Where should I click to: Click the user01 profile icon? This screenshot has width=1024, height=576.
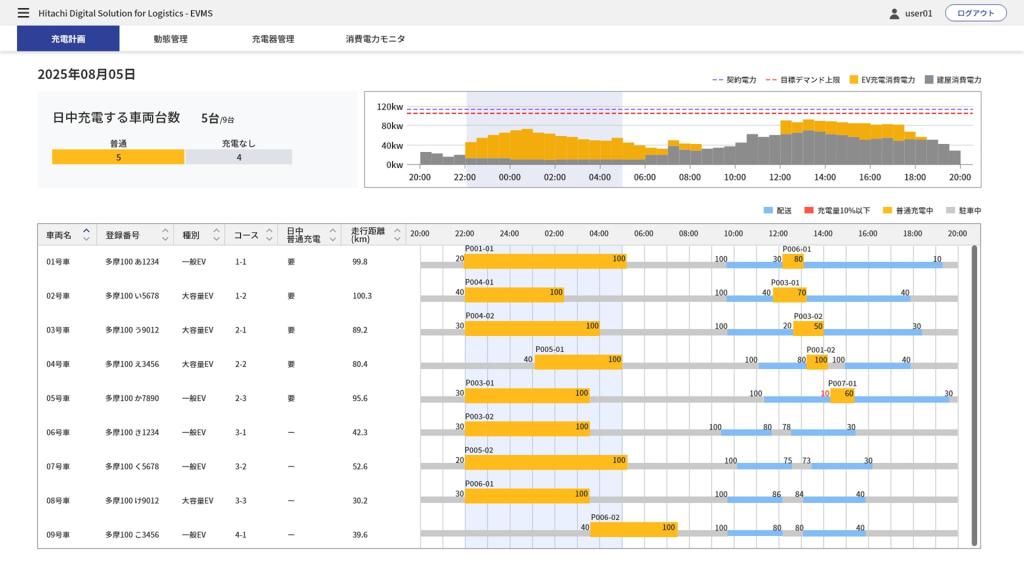[894, 14]
